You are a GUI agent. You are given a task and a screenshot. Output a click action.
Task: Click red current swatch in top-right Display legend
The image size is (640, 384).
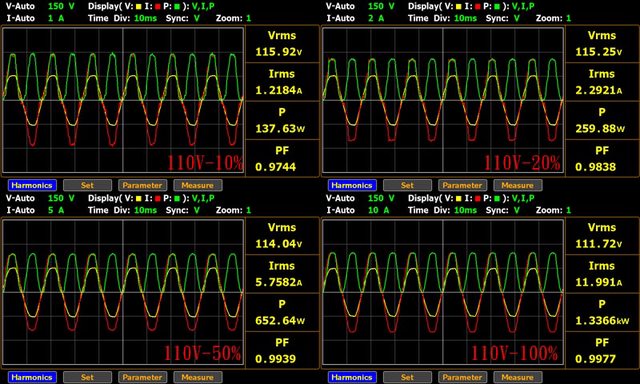pyautogui.click(x=478, y=7)
